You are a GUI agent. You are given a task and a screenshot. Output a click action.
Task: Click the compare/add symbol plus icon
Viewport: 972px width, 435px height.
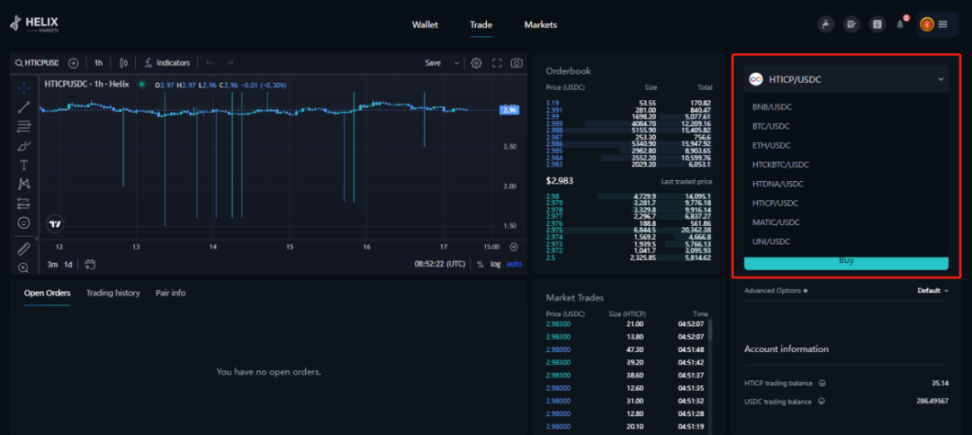(73, 63)
